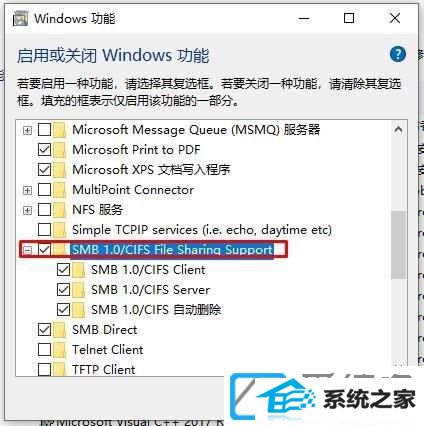
Task: Click the folder icon next to Telnet Client
Action: click(x=60, y=350)
